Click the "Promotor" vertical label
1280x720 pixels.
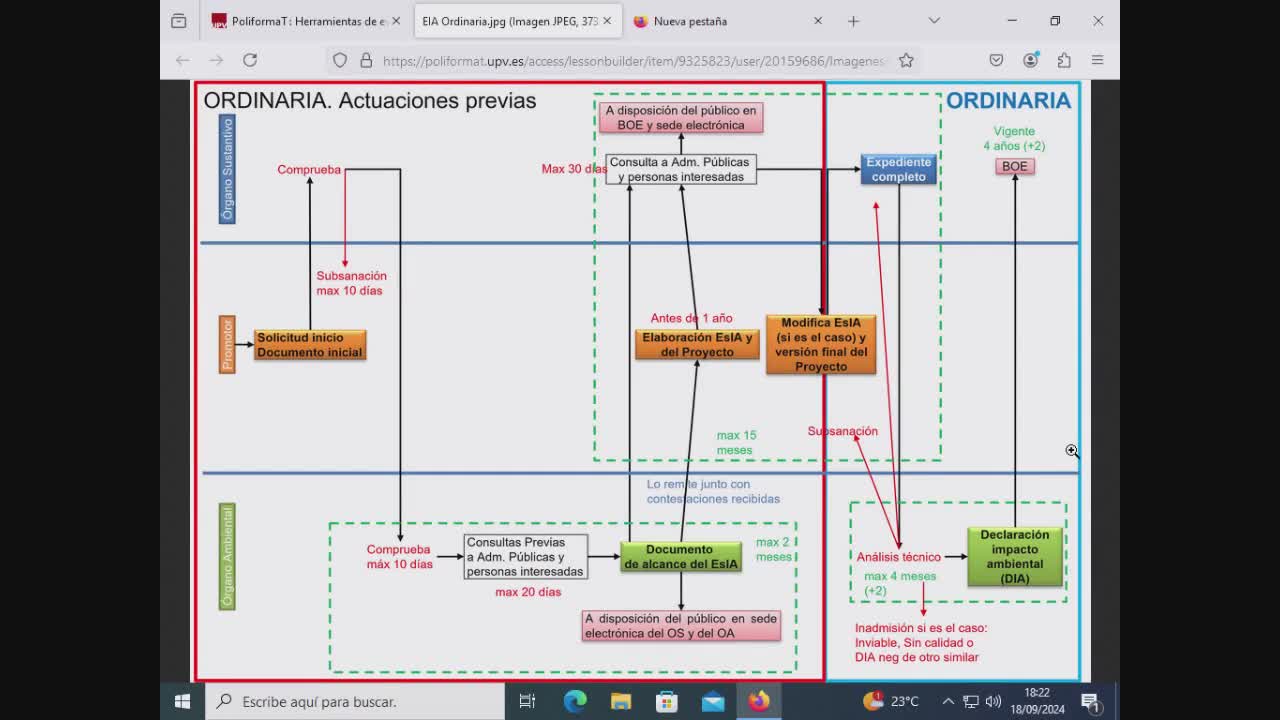(227, 344)
